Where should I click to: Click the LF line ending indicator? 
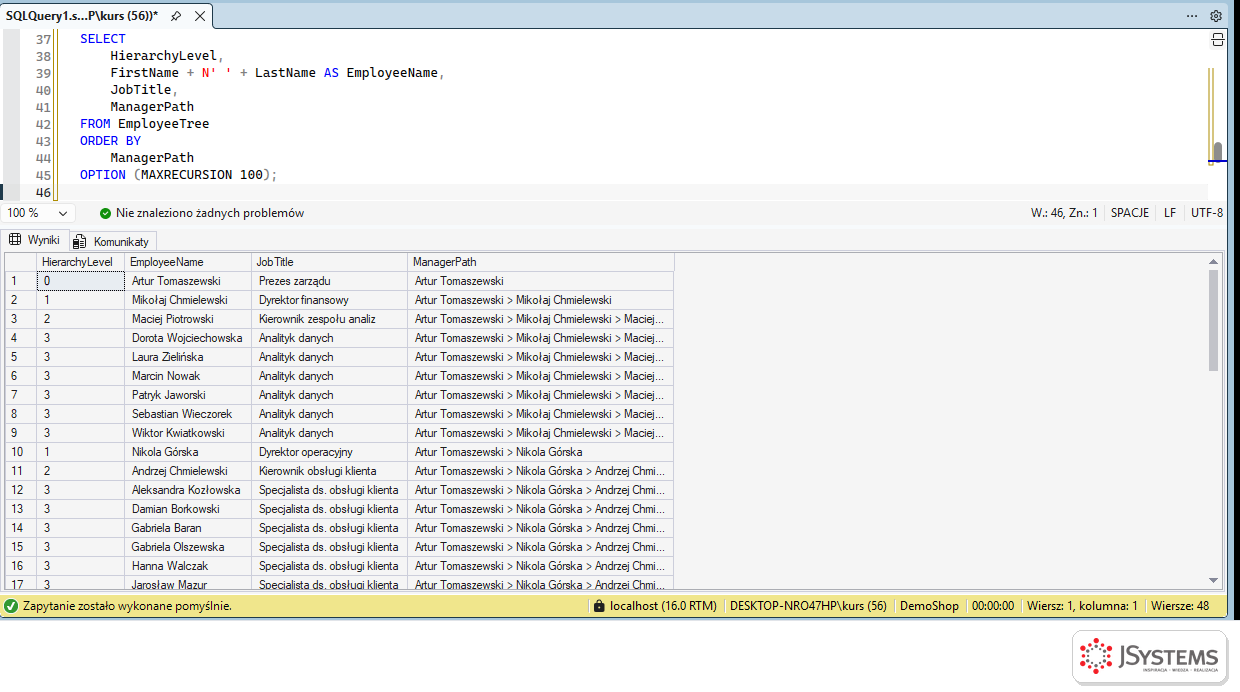1170,213
